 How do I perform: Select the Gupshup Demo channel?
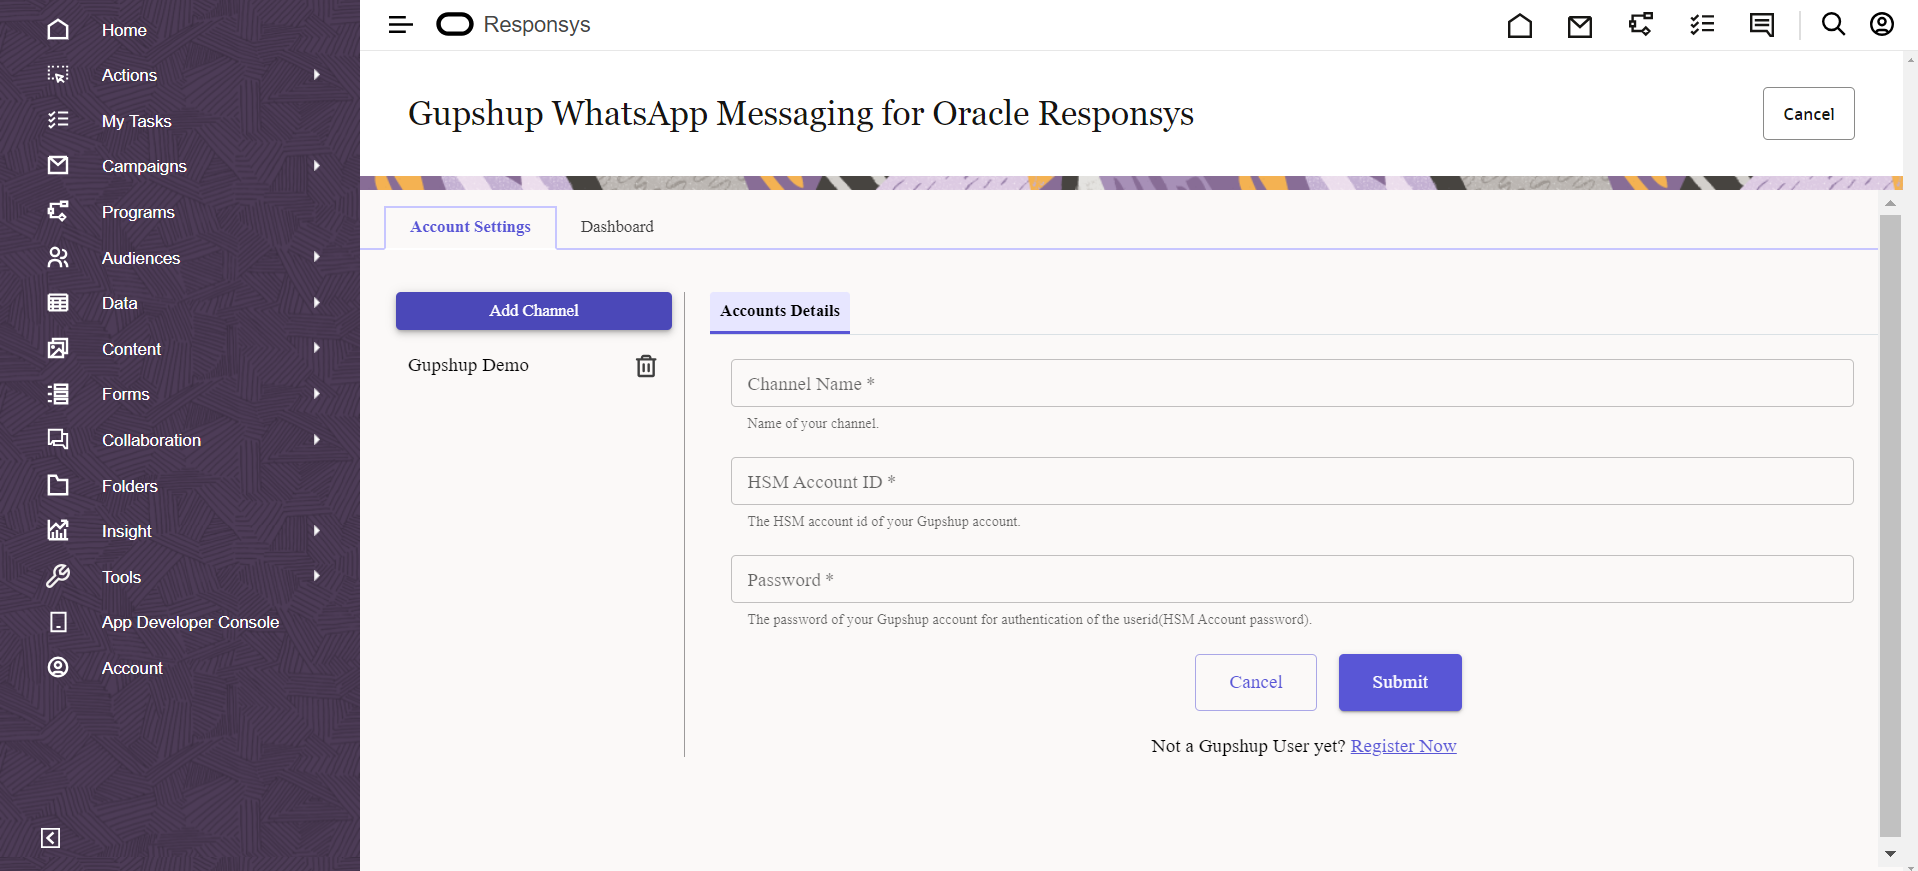[468, 365]
